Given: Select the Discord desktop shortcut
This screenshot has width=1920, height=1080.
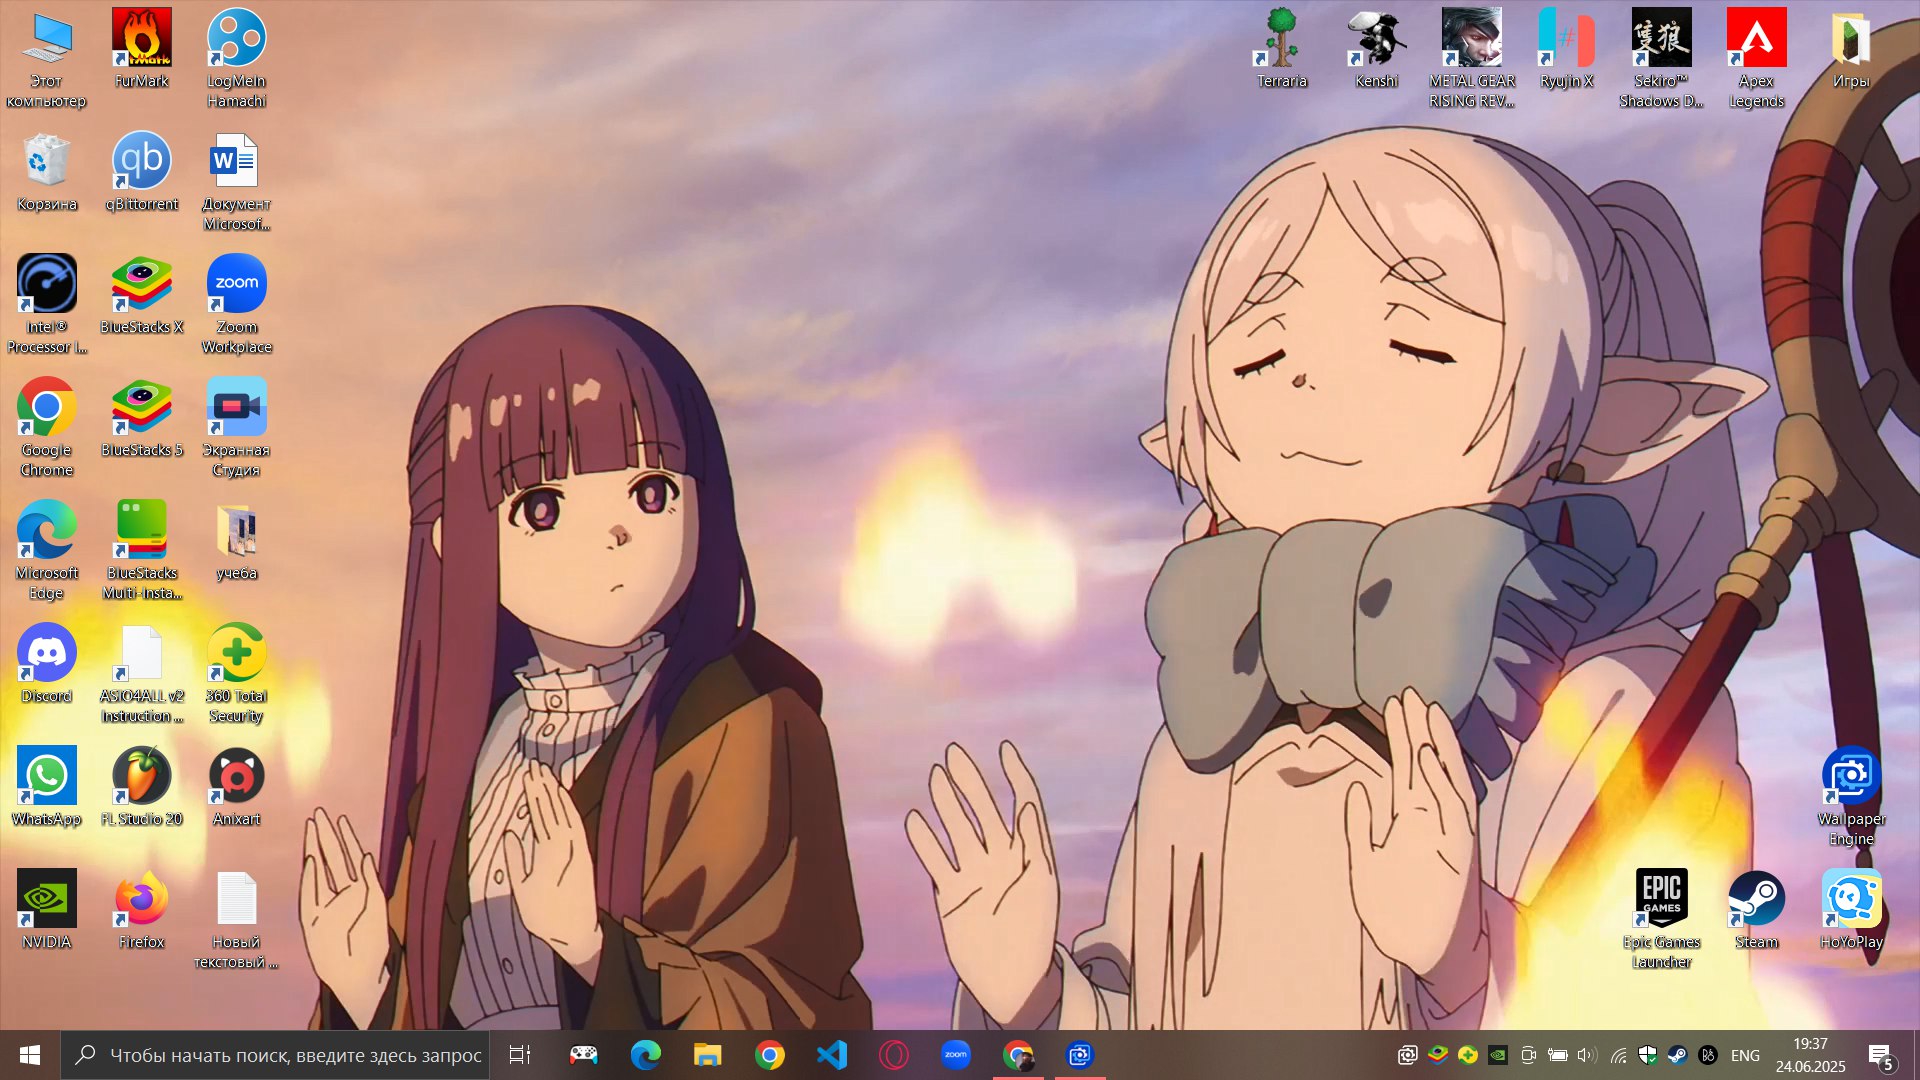Looking at the screenshot, I should pyautogui.click(x=46, y=665).
